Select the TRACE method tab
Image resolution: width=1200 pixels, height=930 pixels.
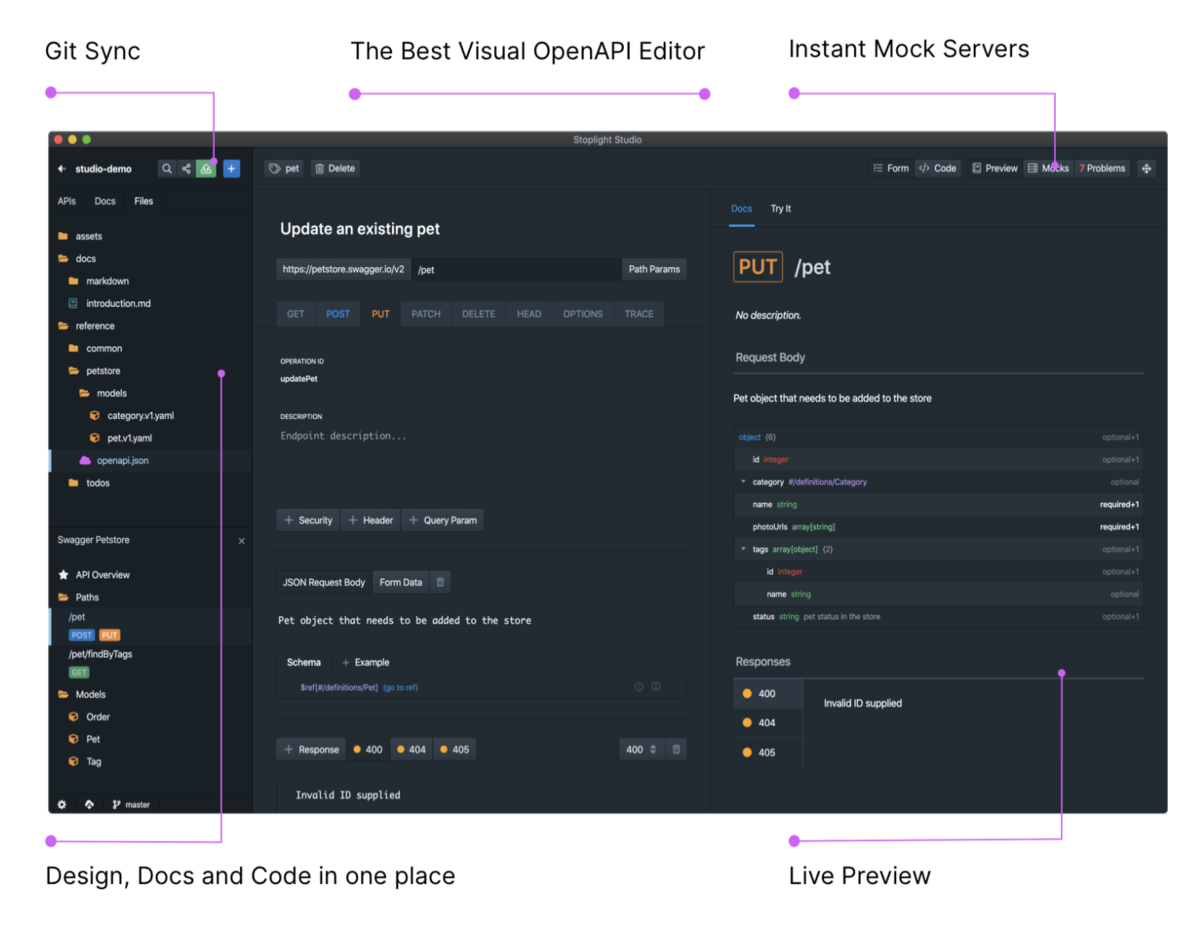coord(639,314)
